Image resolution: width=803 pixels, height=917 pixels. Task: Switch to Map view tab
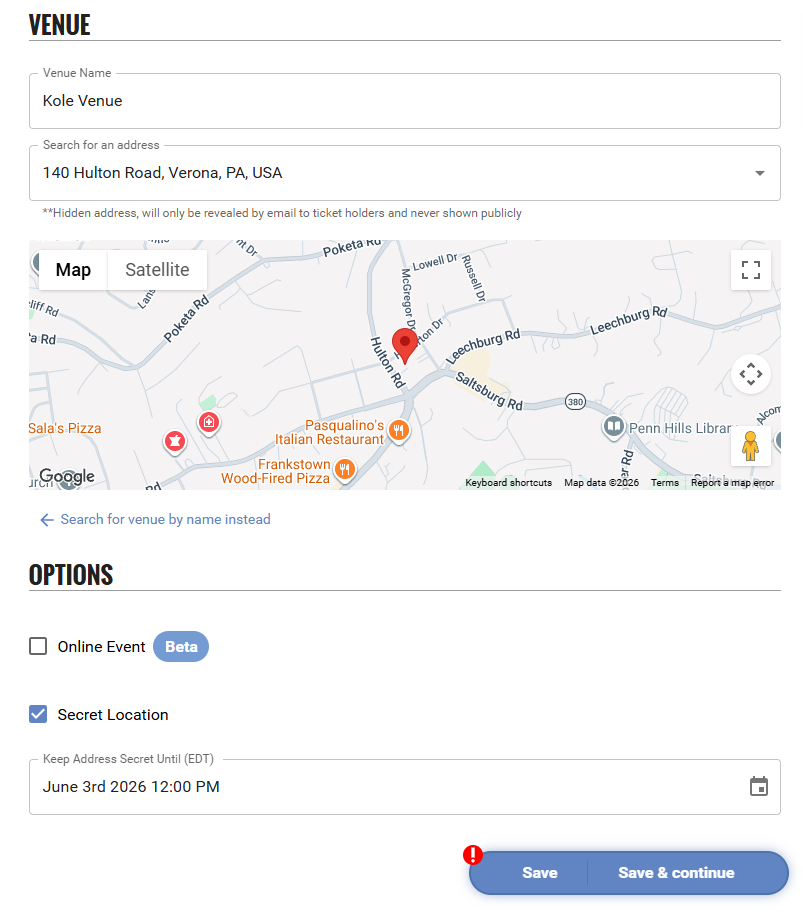pos(73,270)
